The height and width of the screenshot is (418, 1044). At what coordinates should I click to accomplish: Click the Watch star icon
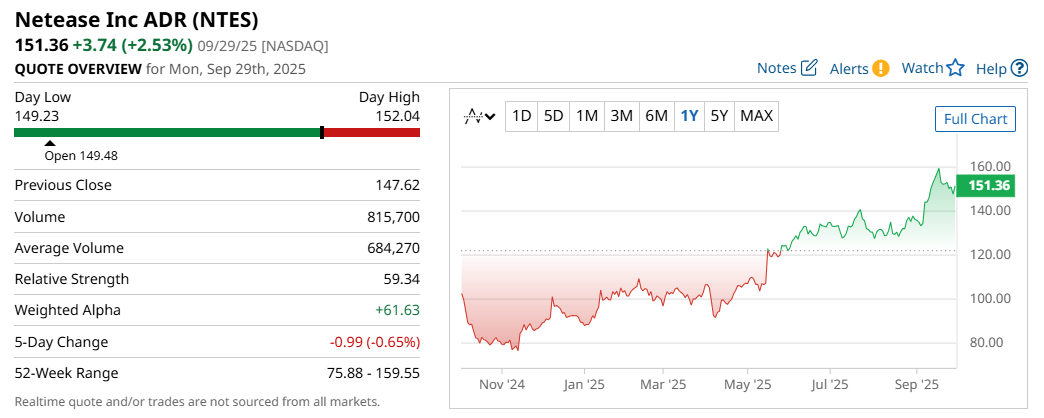pos(956,68)
